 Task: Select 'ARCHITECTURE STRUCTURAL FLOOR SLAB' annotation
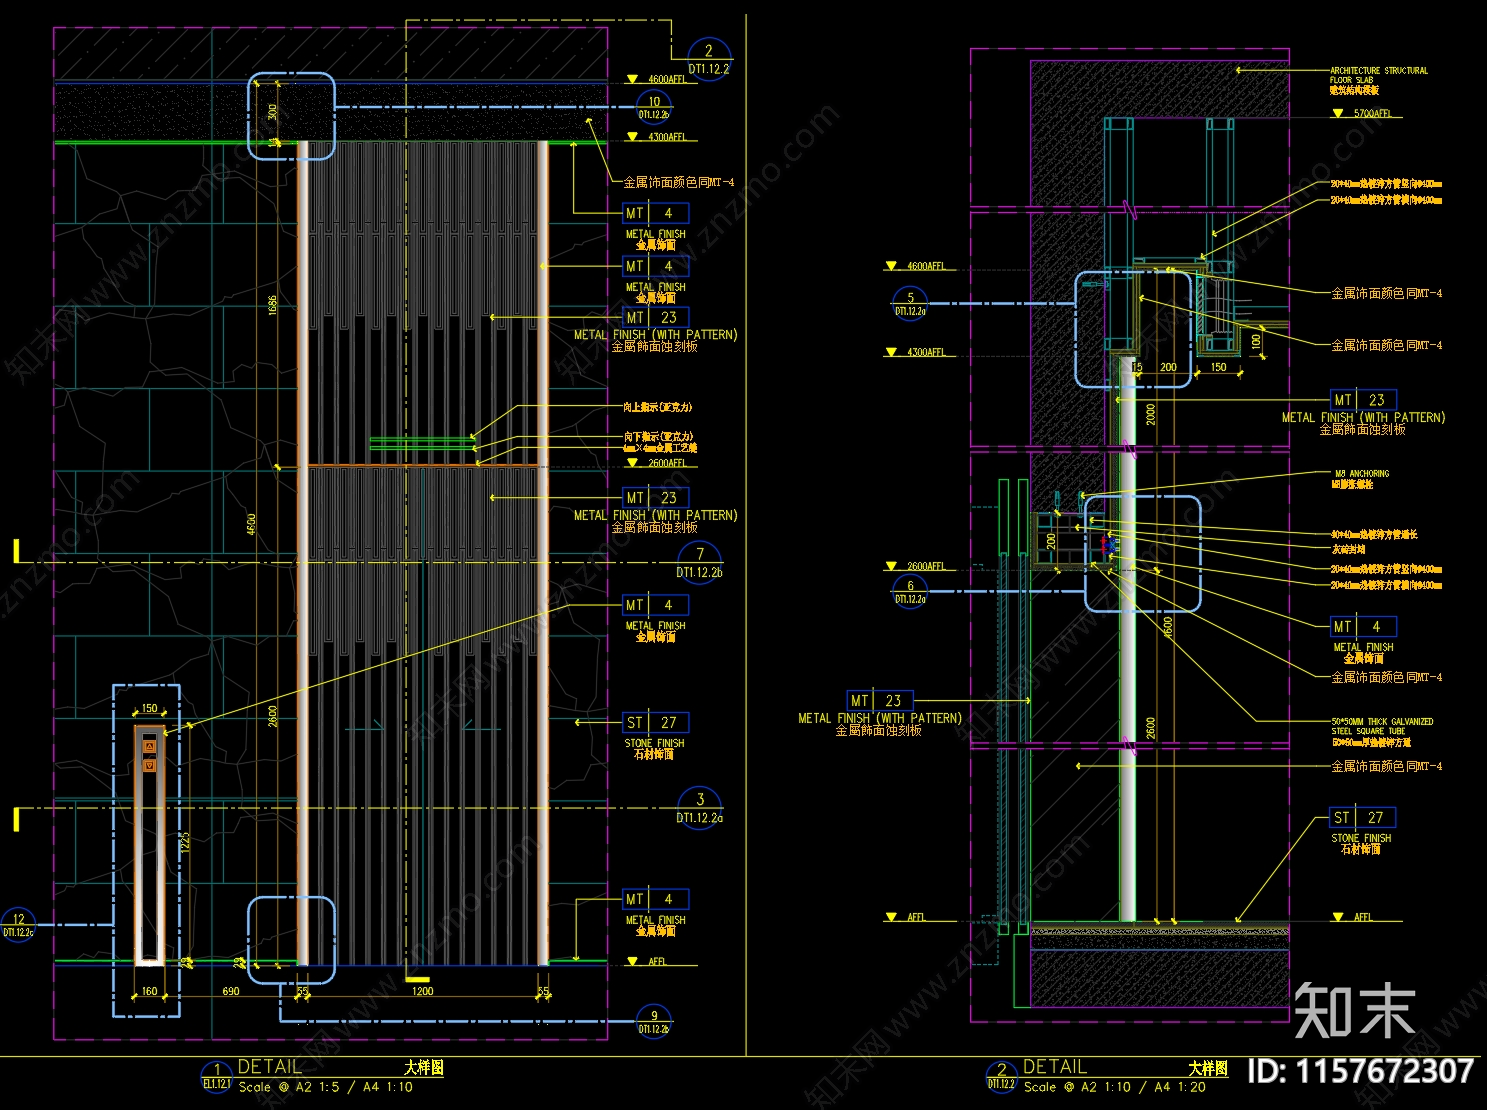[1378, 75]
